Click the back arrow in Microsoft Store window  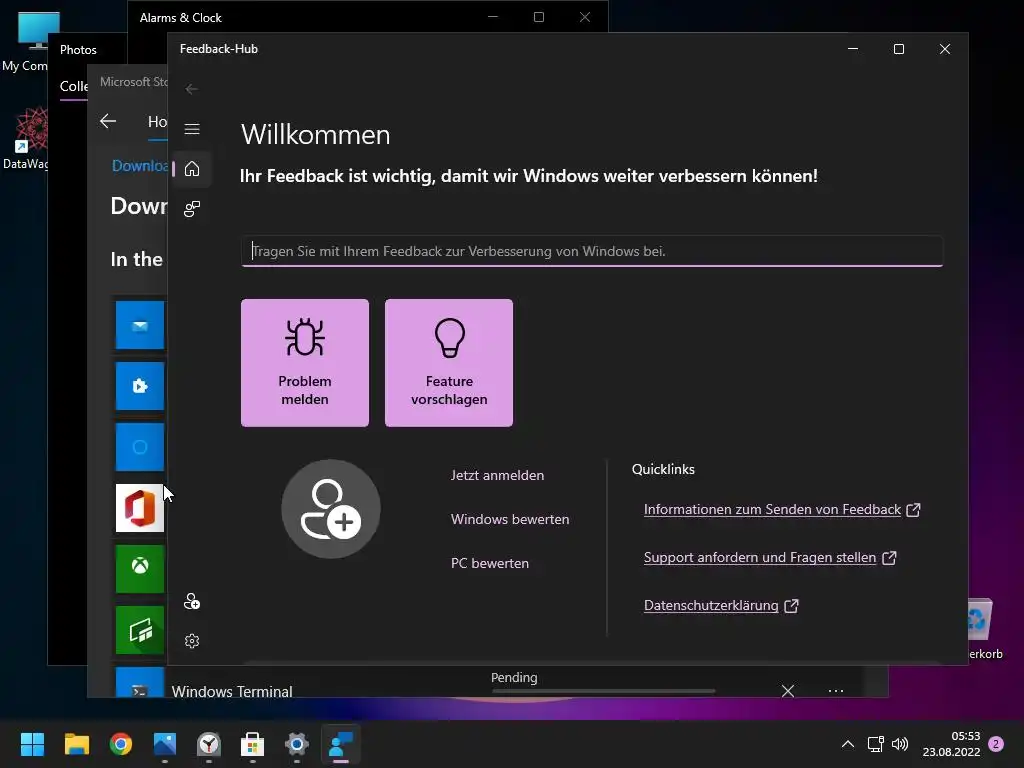click(x=108, y=121)
